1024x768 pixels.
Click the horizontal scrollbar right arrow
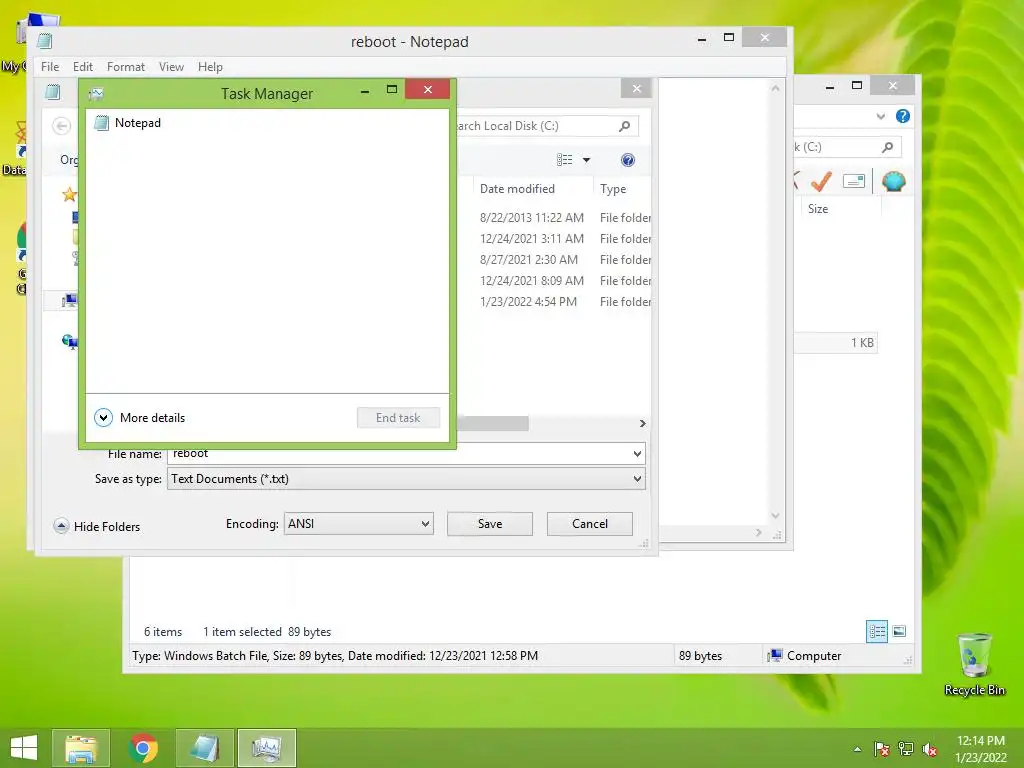pos(643,423)
